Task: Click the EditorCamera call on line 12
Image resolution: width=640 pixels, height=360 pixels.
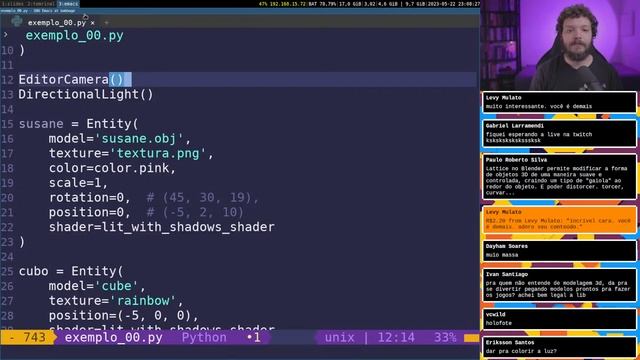Action: (71, 79)
